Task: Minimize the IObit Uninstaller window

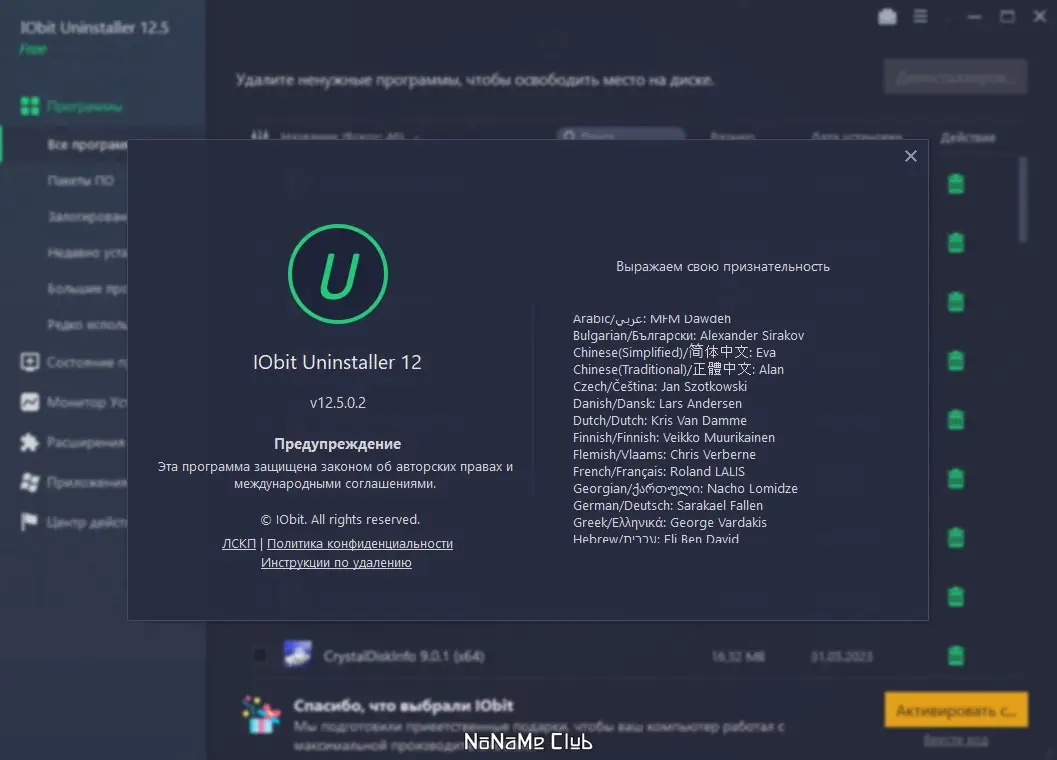Action: [x=974, y=16]
